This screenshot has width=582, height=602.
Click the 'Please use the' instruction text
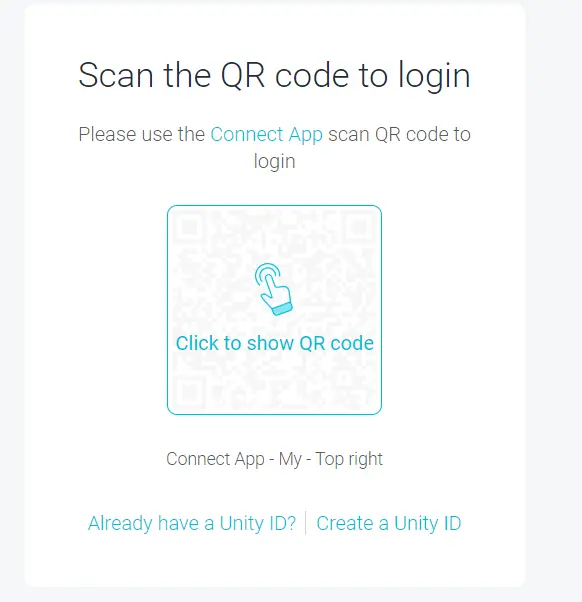[142, 134]
